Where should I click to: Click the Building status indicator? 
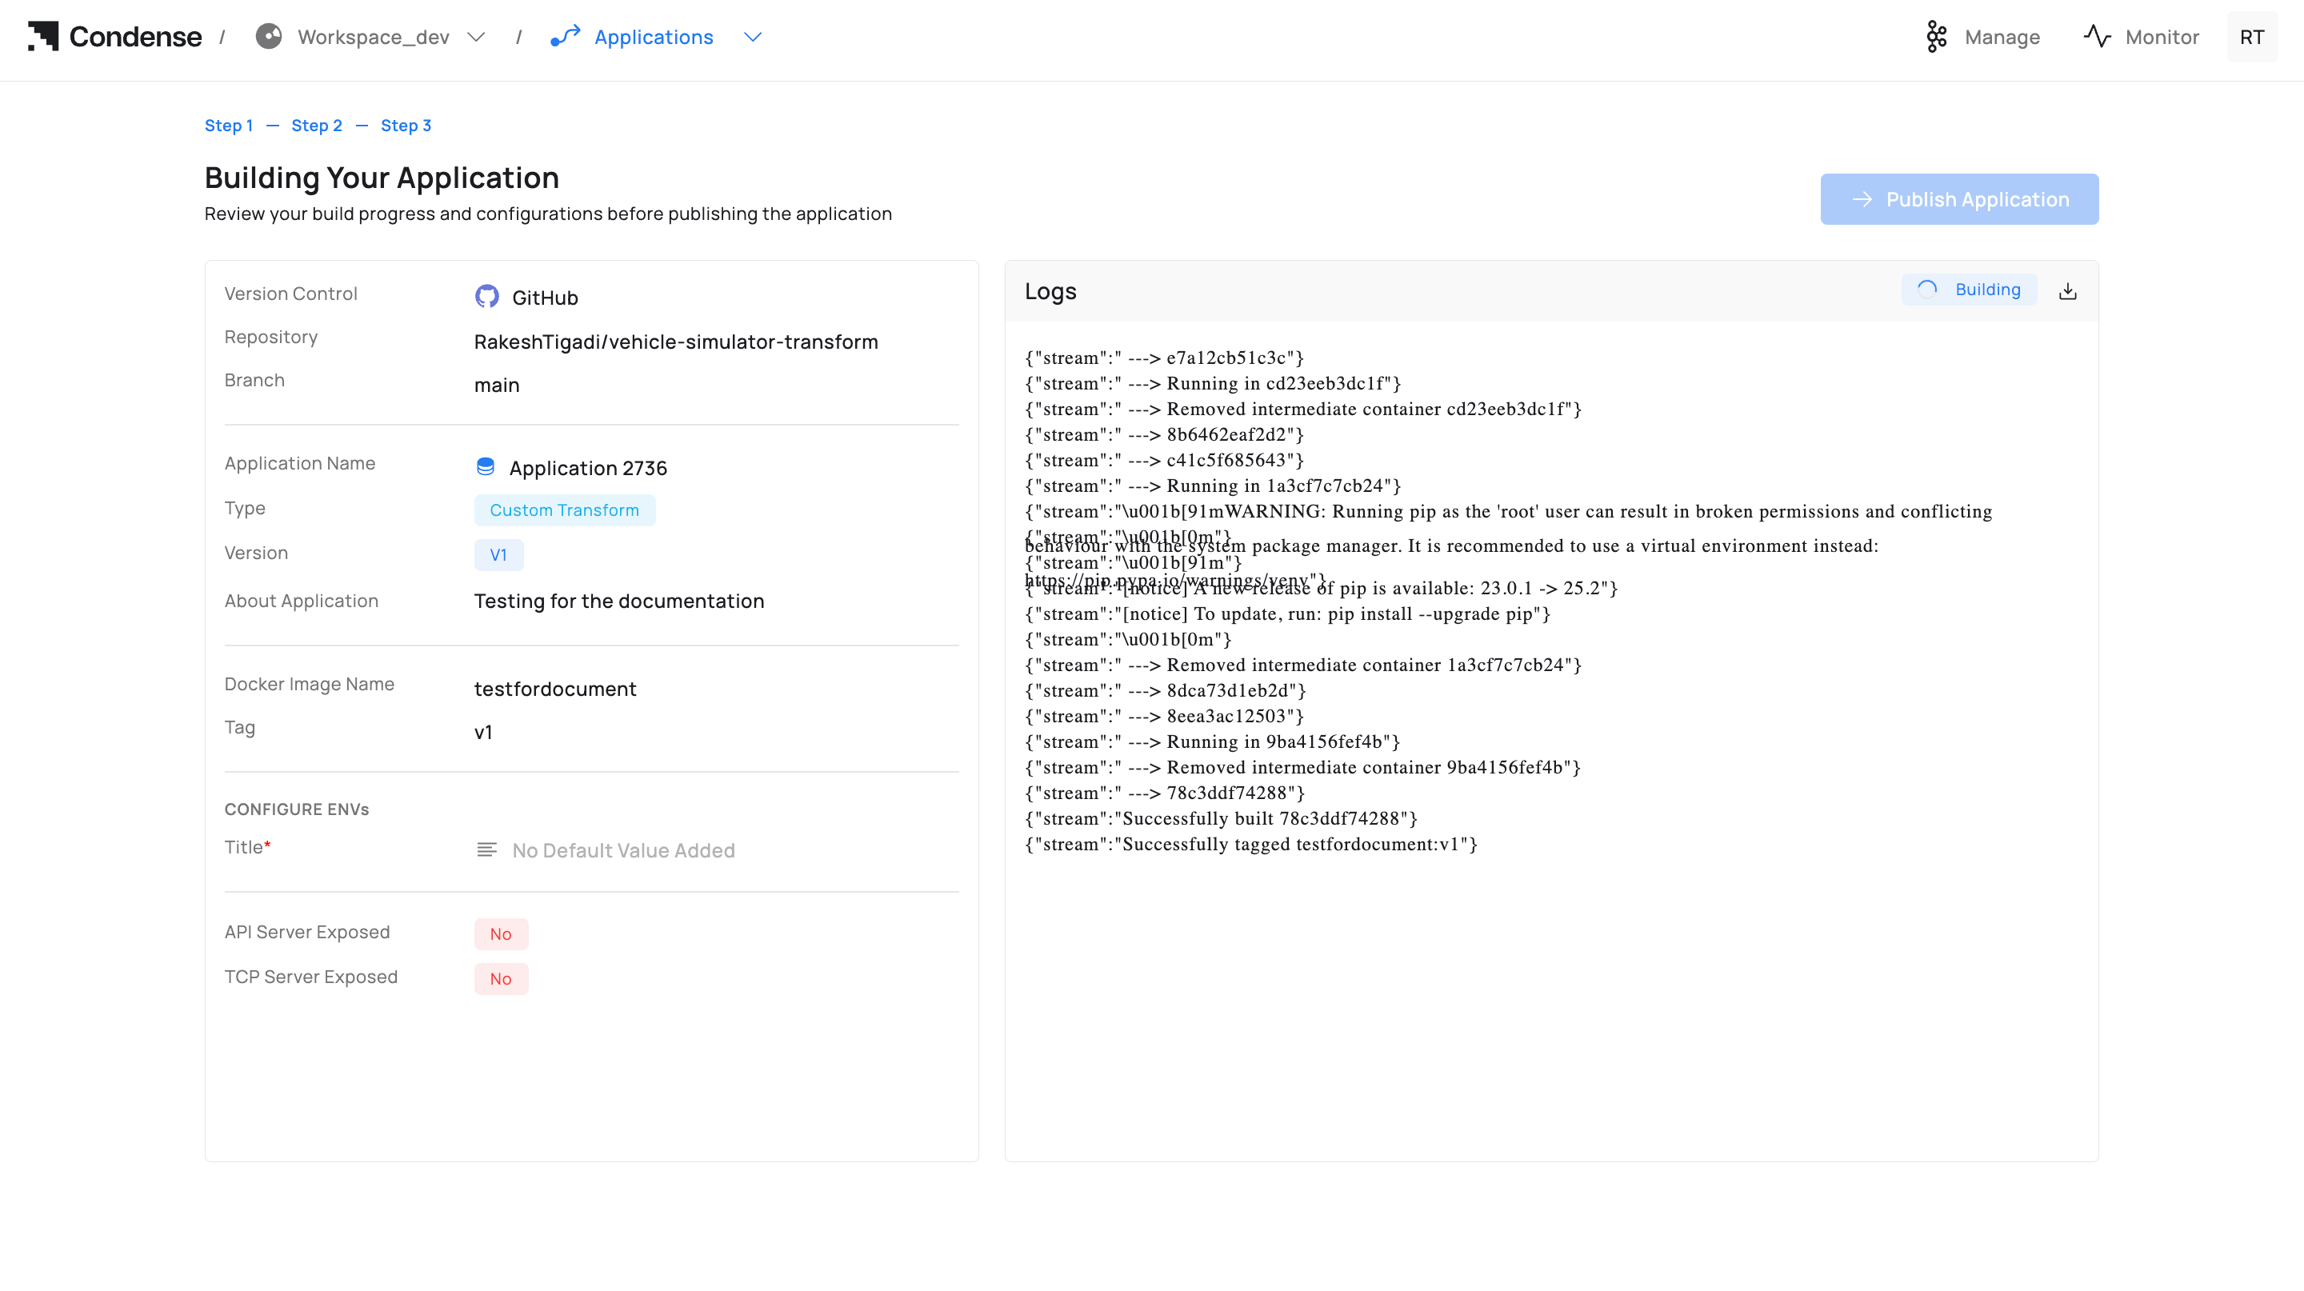click(x=1968, y=290)
